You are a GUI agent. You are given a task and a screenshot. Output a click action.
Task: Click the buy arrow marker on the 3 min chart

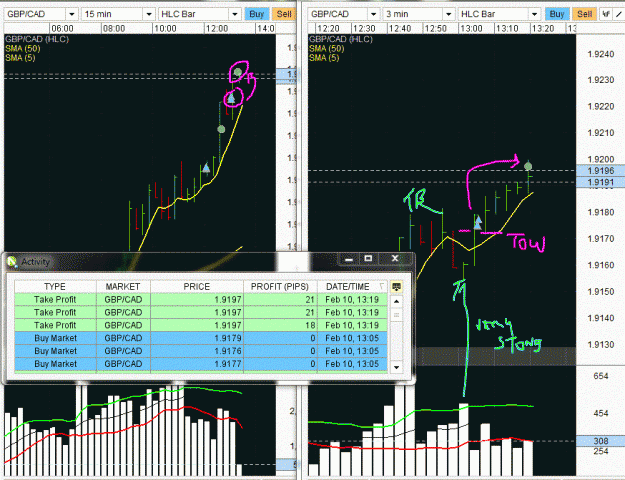click(478, 222)
